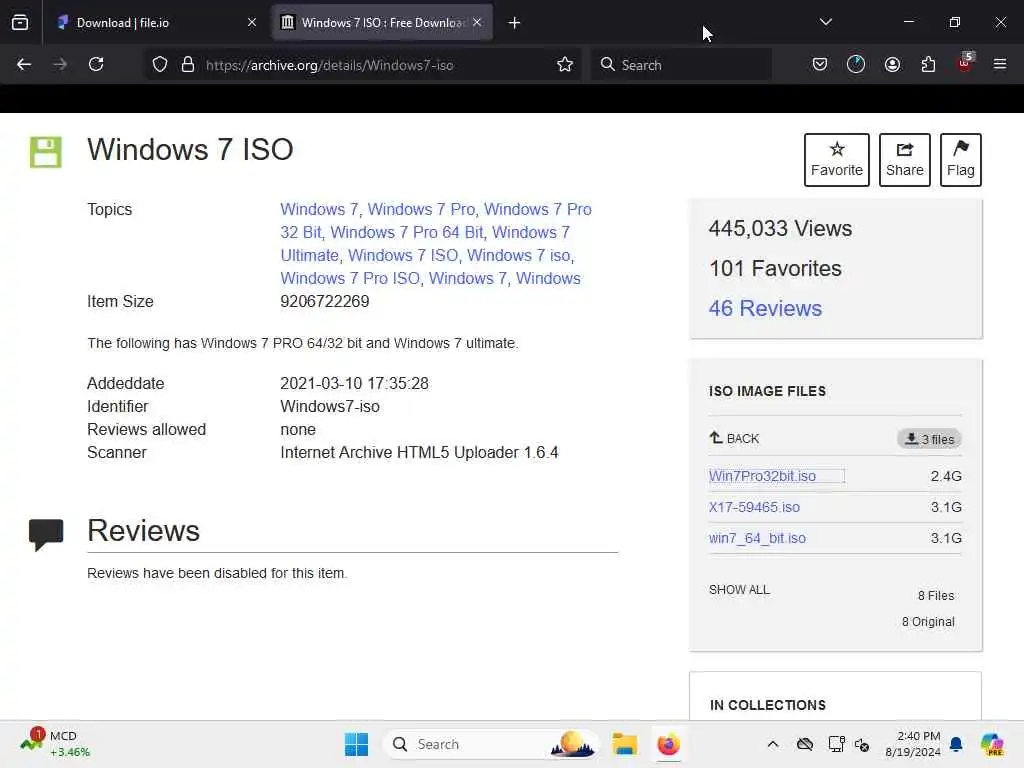Expand the list all tabs chevron
This screenshot has width=1024, height=768.
825,22
